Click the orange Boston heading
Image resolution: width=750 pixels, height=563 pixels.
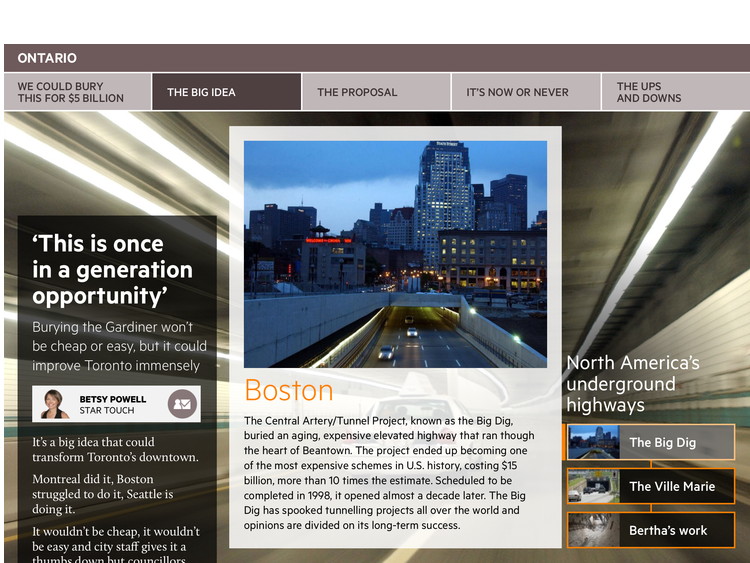[289, 390]
